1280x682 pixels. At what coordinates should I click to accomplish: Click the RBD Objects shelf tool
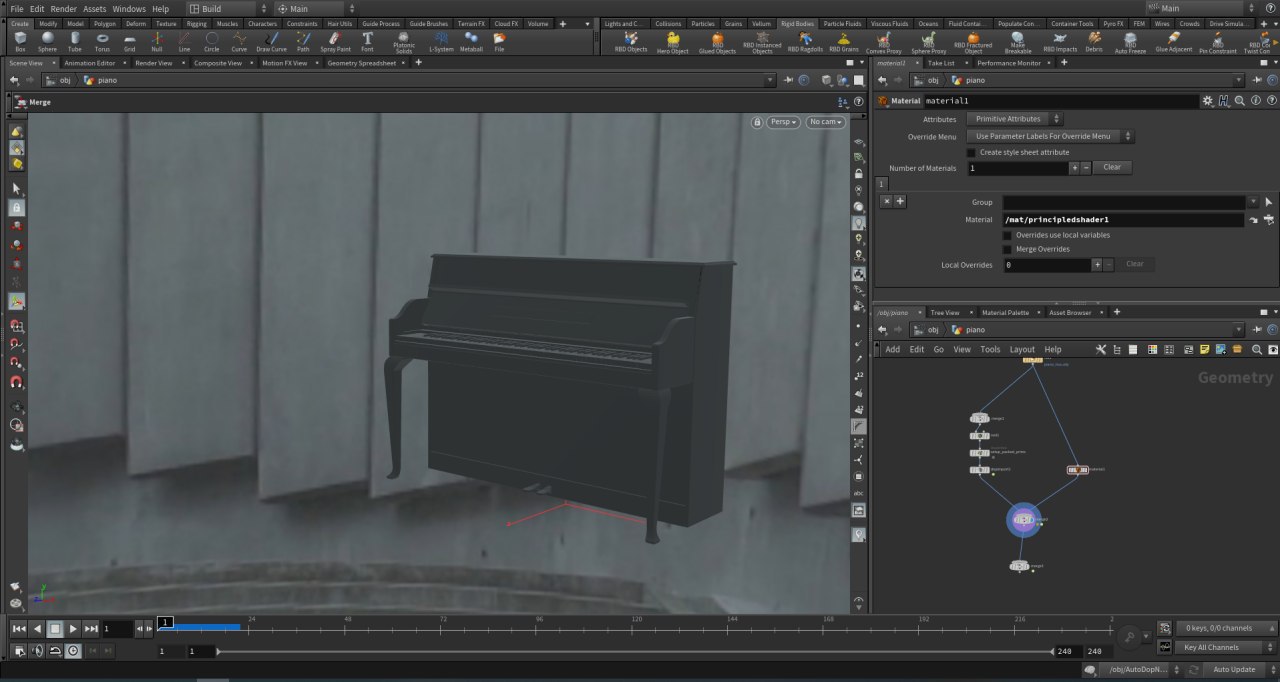tap(631, 41)
